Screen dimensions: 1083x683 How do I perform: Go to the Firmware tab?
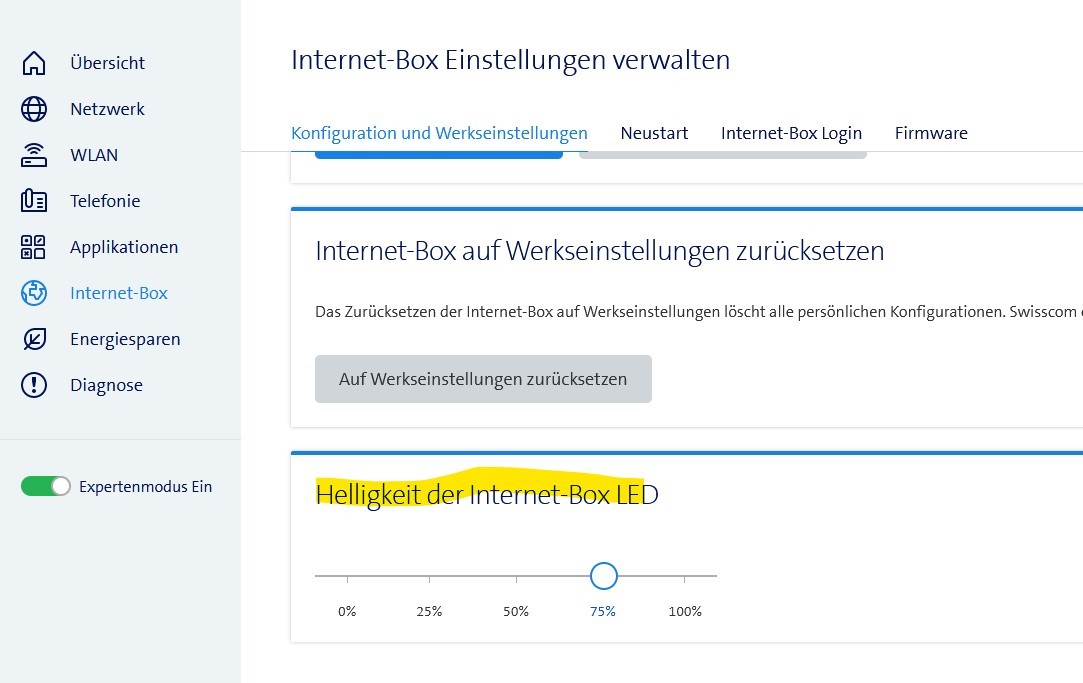point(931,133)
